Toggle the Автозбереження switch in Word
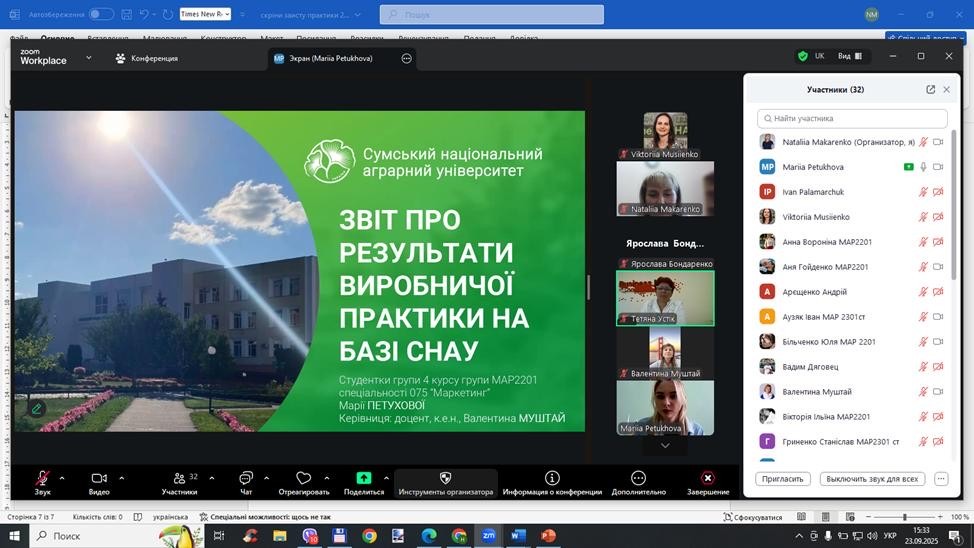This screenshot has width=974, height=548. pyautogui.click(x=101, y=14)
